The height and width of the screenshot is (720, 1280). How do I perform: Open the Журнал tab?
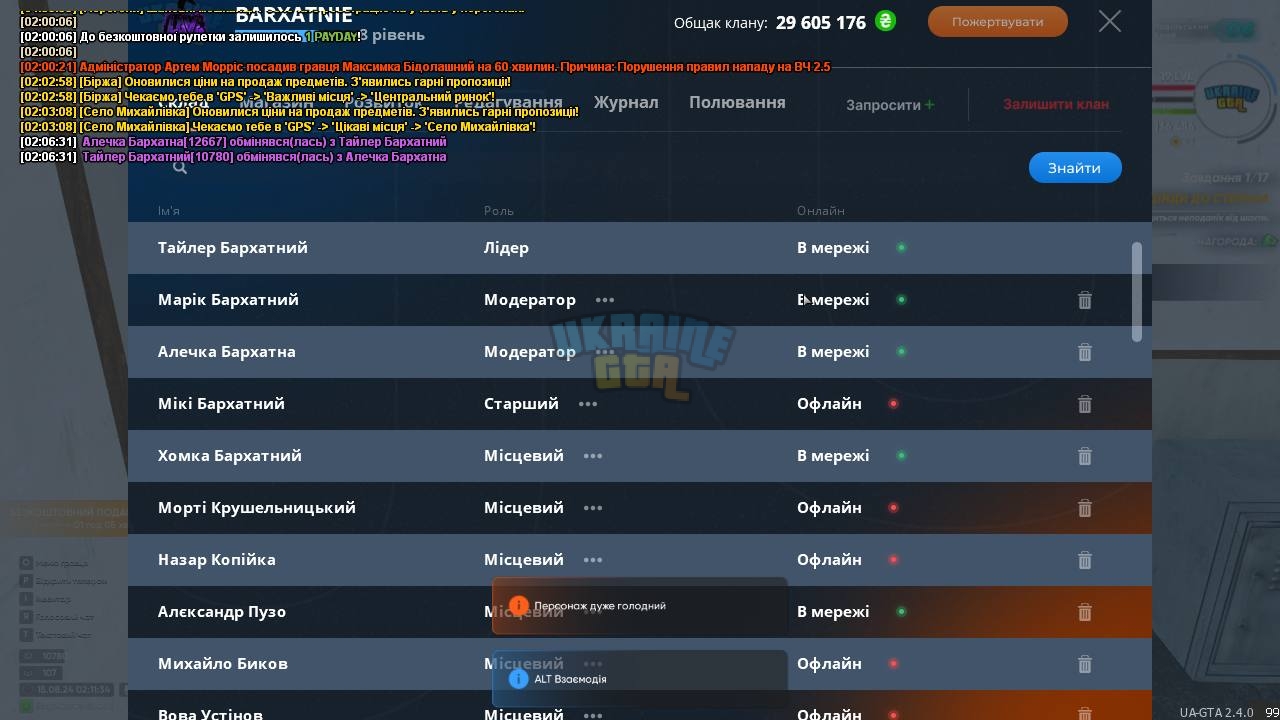pos(626,102)
